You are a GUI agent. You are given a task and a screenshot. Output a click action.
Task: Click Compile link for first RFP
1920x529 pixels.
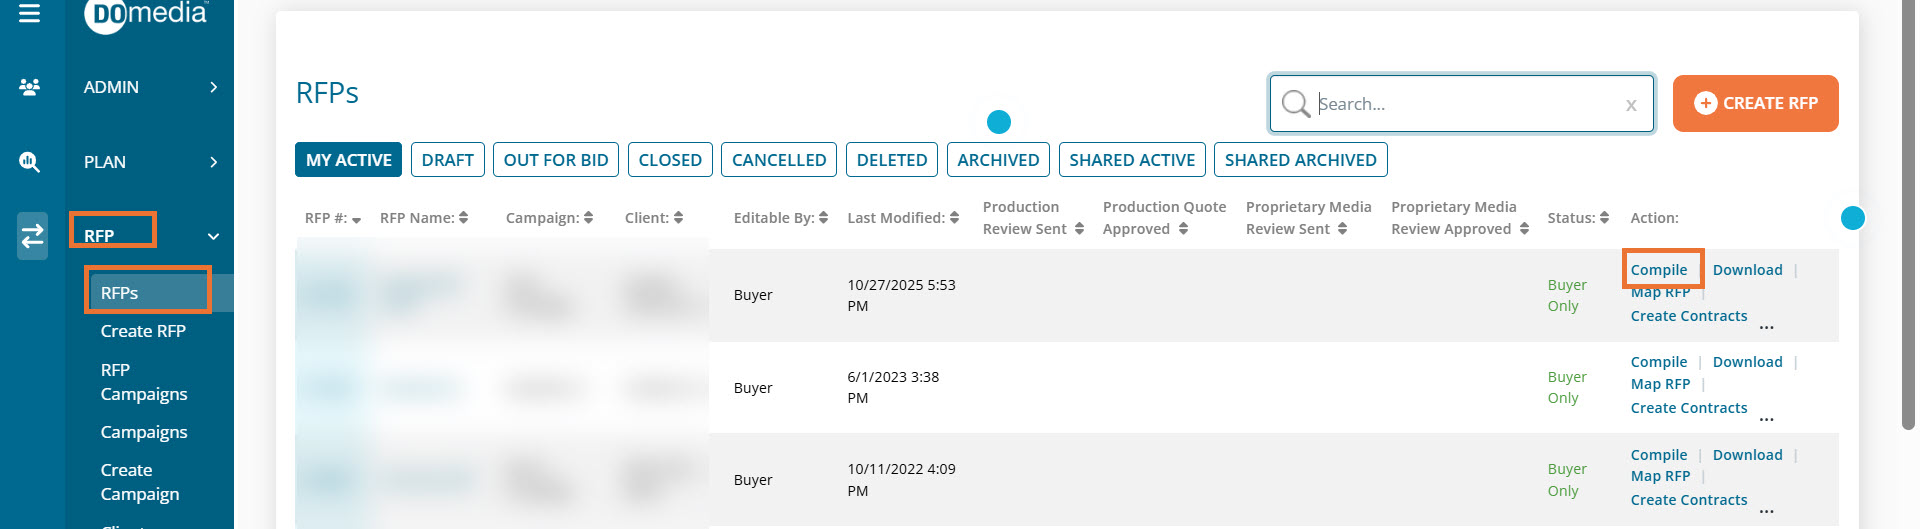[x=1658, y=270]
